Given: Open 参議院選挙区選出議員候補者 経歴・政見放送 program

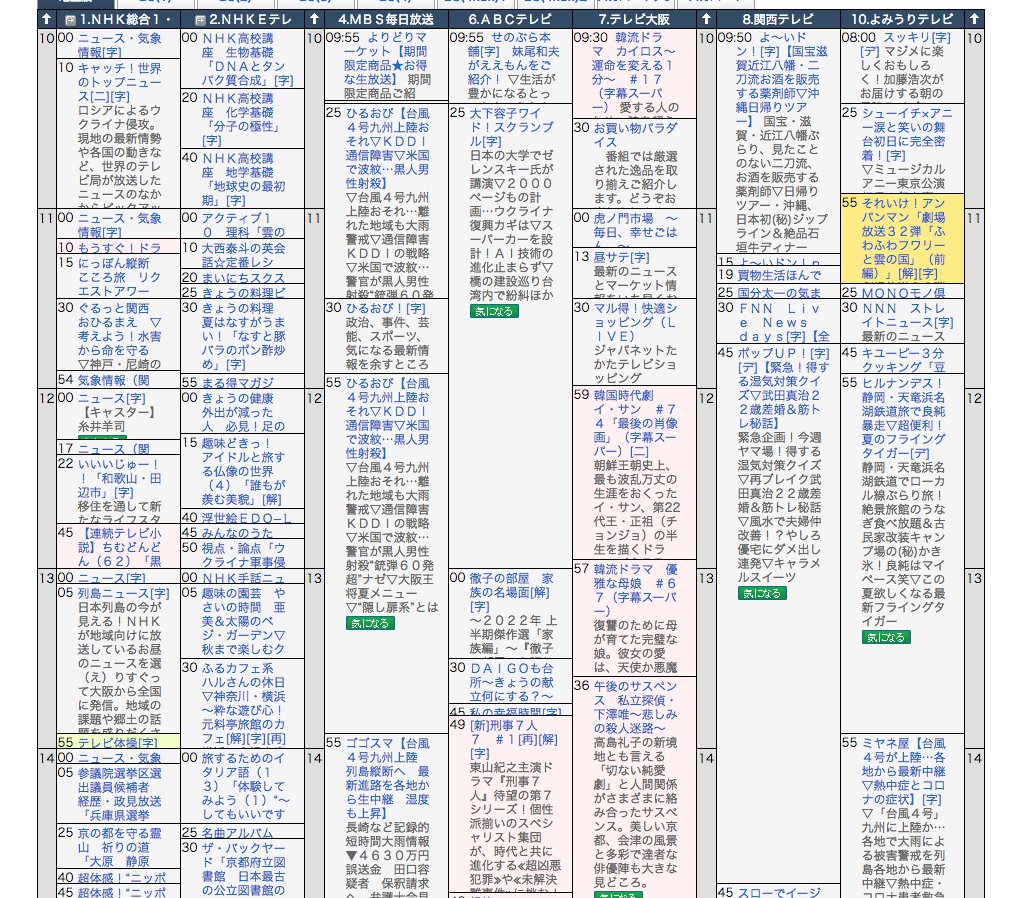Looking at the screenshot, I should pos(119,794).
